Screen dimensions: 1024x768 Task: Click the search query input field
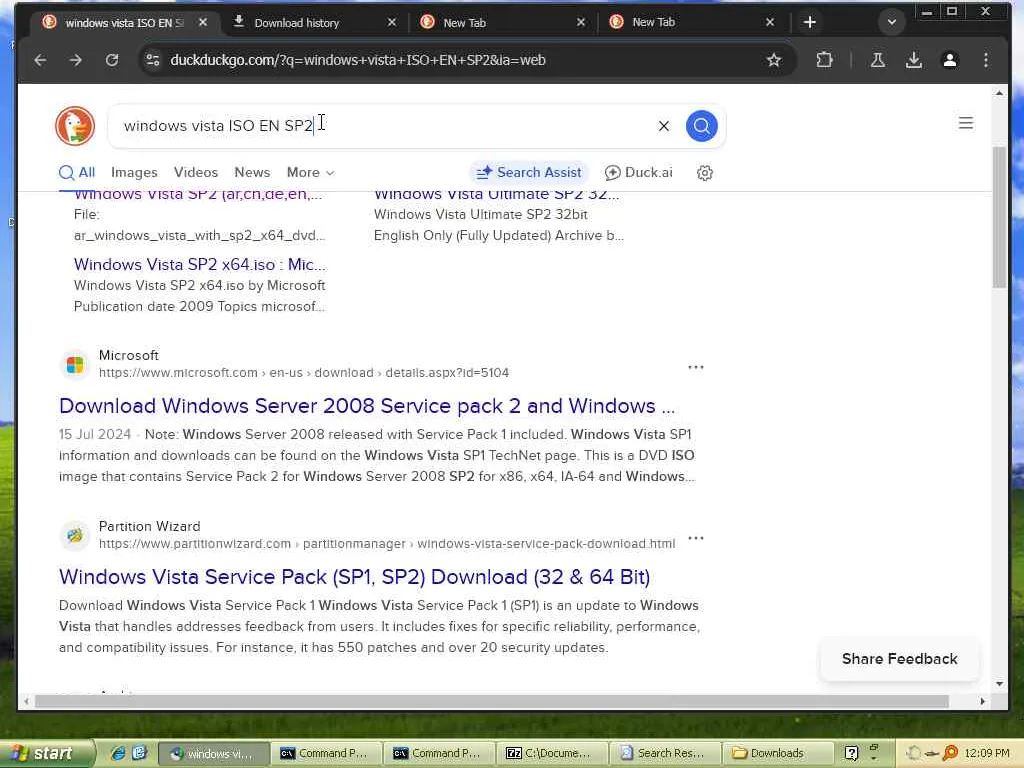[385, 125]
